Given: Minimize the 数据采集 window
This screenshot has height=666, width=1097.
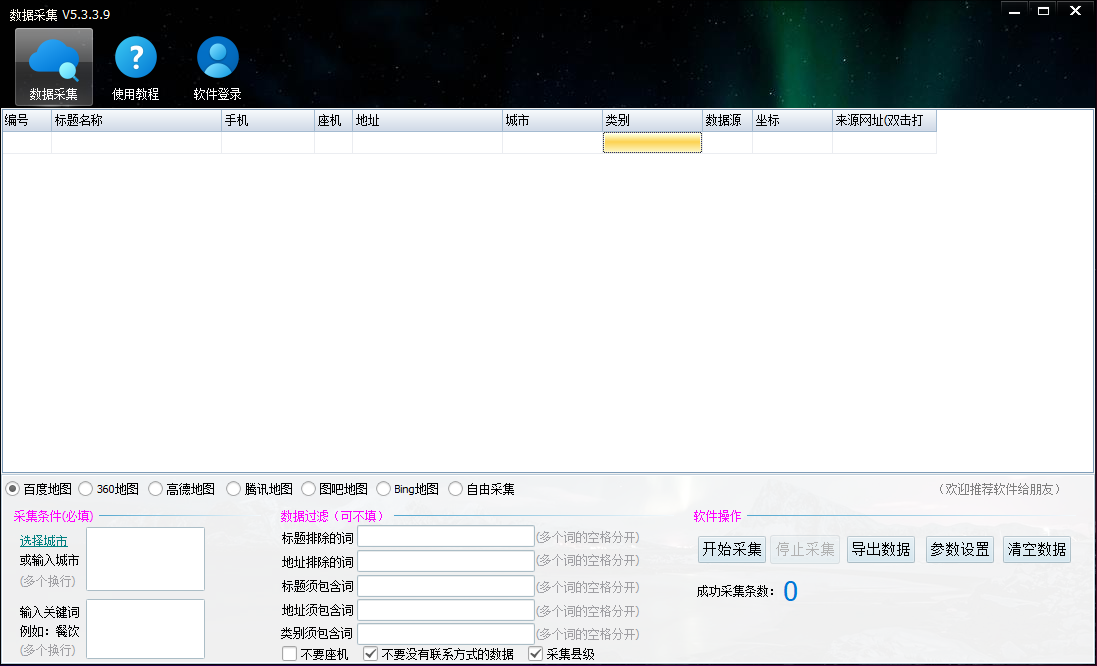Looking at the screenshot, I should pyautogui.click(x=1015, y=10).
